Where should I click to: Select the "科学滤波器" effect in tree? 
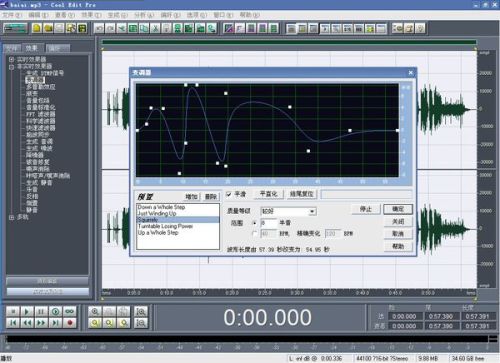tap(41, 121)
